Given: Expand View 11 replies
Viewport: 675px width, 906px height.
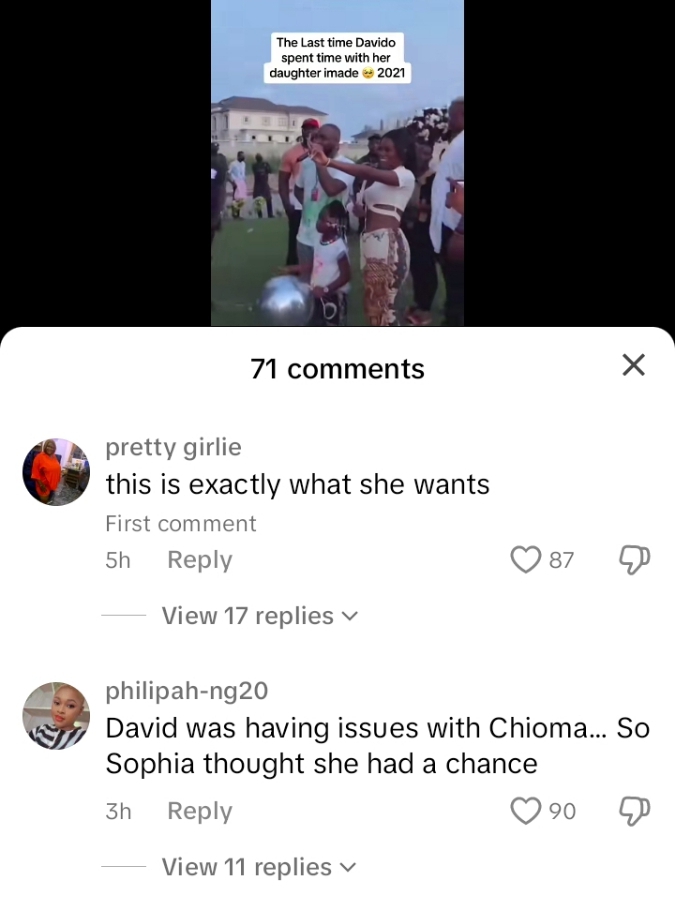Looking at the screenshot, I should 259,867.
